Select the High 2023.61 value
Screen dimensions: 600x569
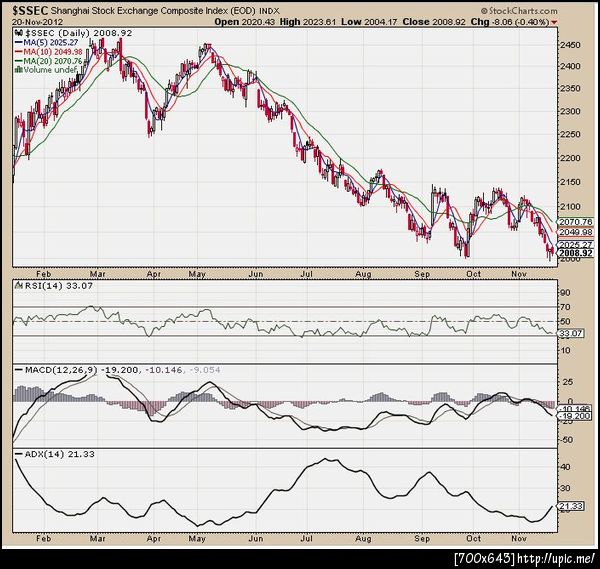pyautogui.click(x=308, y=22)
